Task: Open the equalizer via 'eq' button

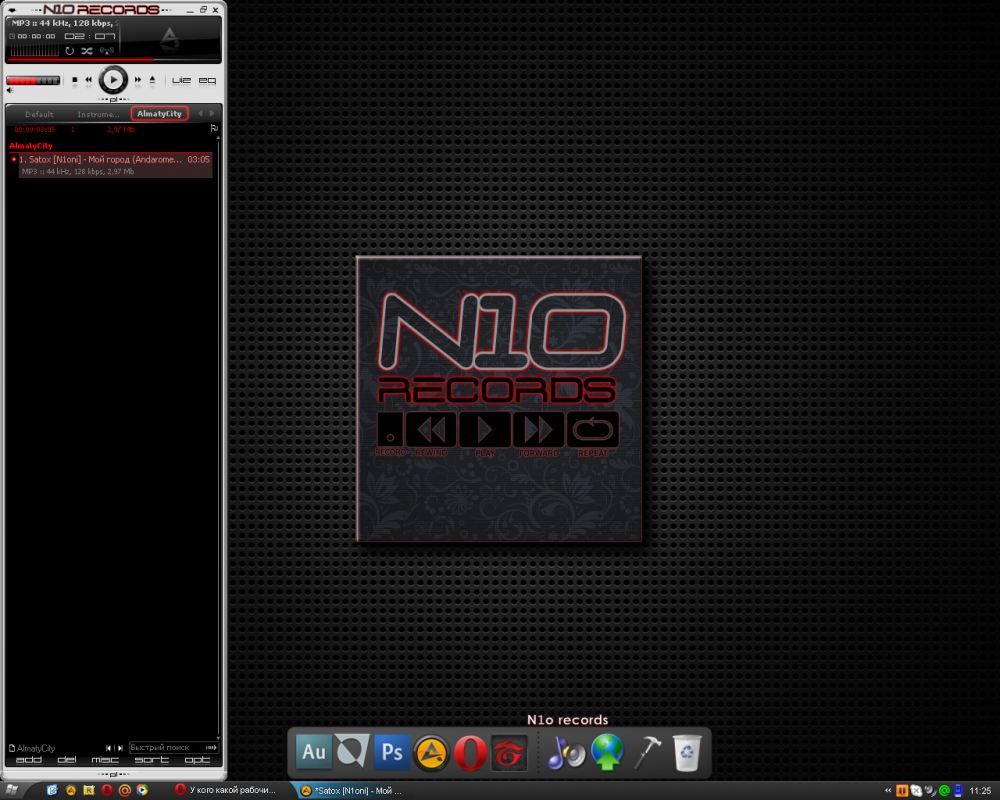Action: (x=207, y=80)
